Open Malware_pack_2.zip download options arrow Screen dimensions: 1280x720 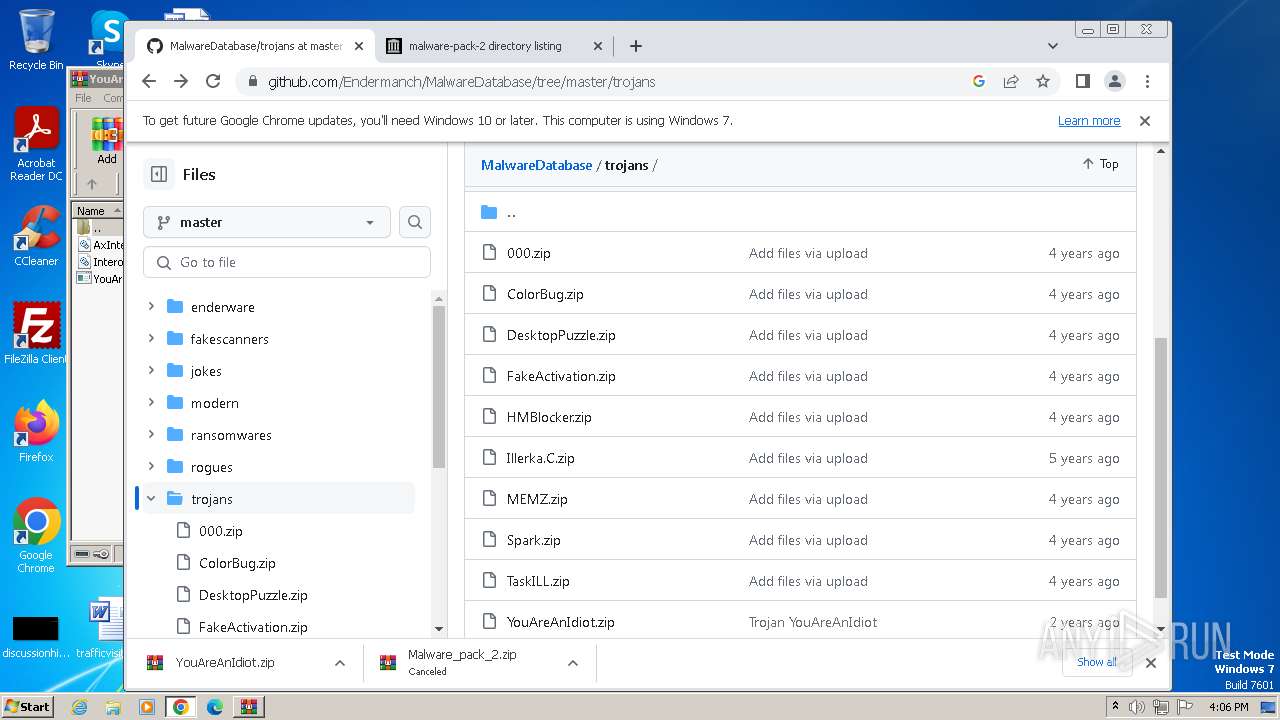coord(573,662)
